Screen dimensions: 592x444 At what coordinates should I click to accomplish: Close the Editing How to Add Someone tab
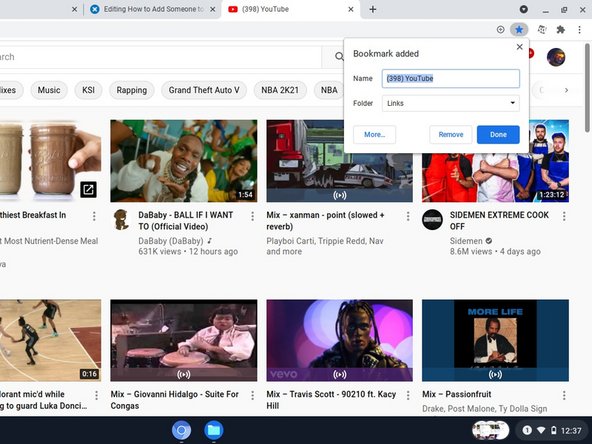tap(213, 9)
